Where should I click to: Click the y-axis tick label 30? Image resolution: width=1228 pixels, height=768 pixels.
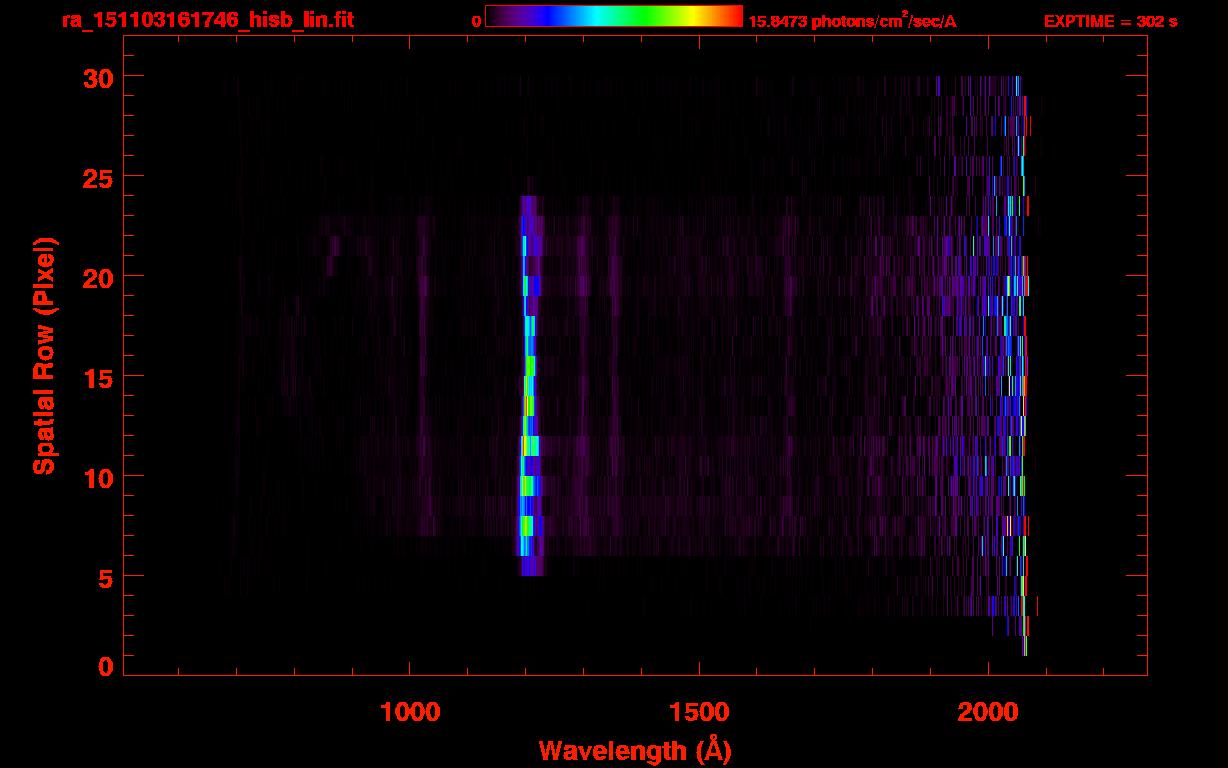tap(98, 76)
